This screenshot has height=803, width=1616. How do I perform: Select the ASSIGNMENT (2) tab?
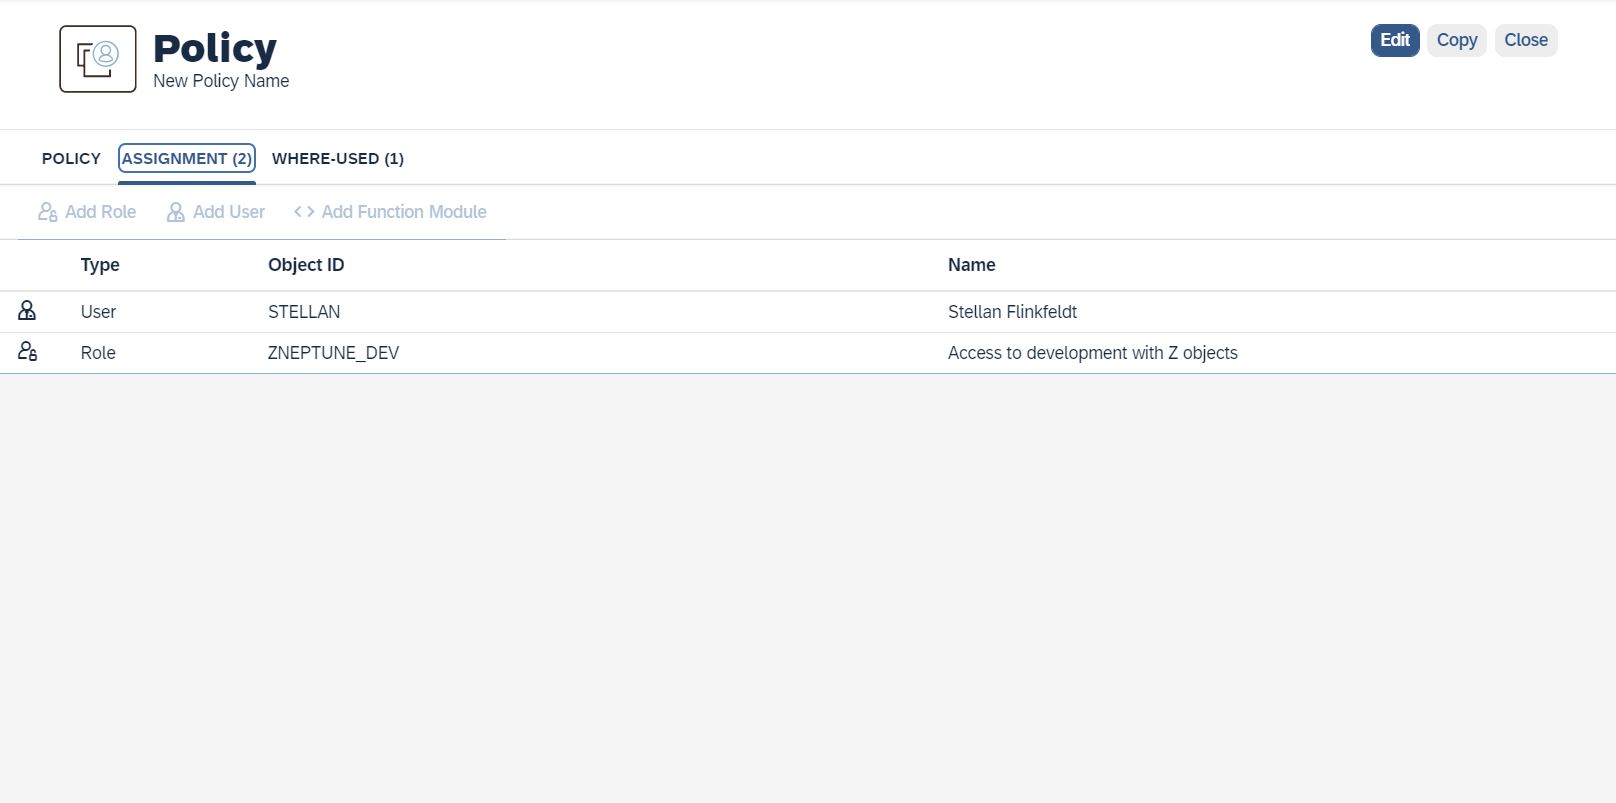coord(187,159)
